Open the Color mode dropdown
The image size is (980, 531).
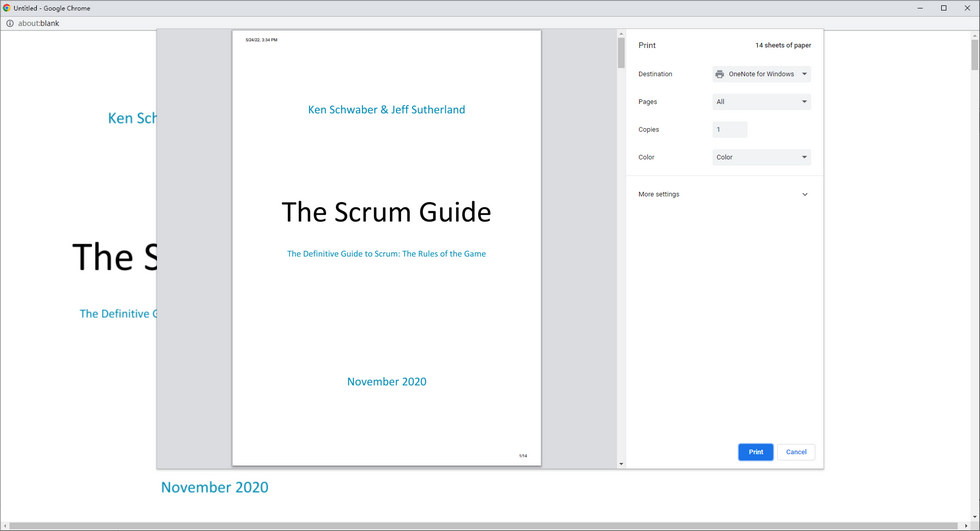(761, 157)
